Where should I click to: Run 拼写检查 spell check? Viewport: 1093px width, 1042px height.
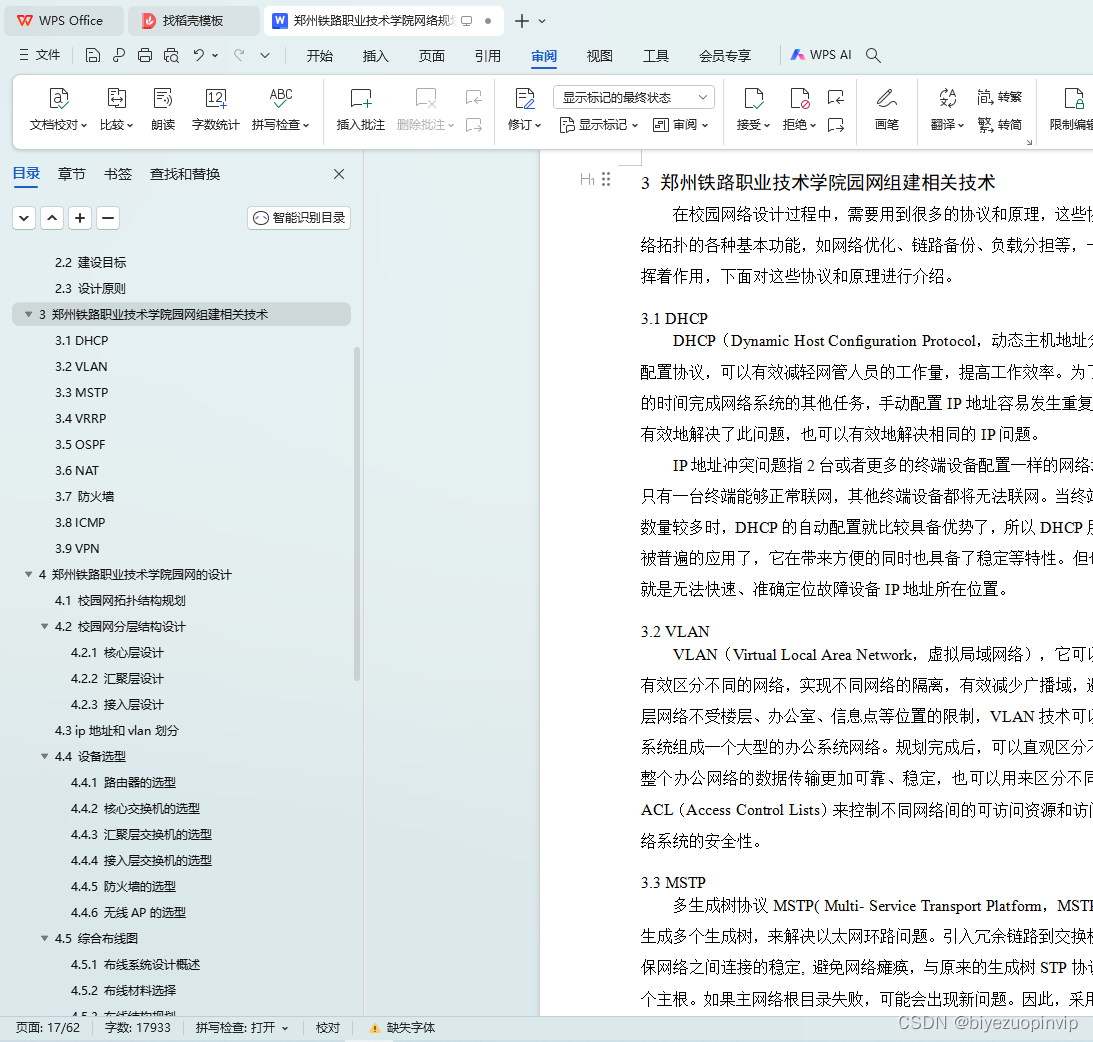tap(281, 109)
